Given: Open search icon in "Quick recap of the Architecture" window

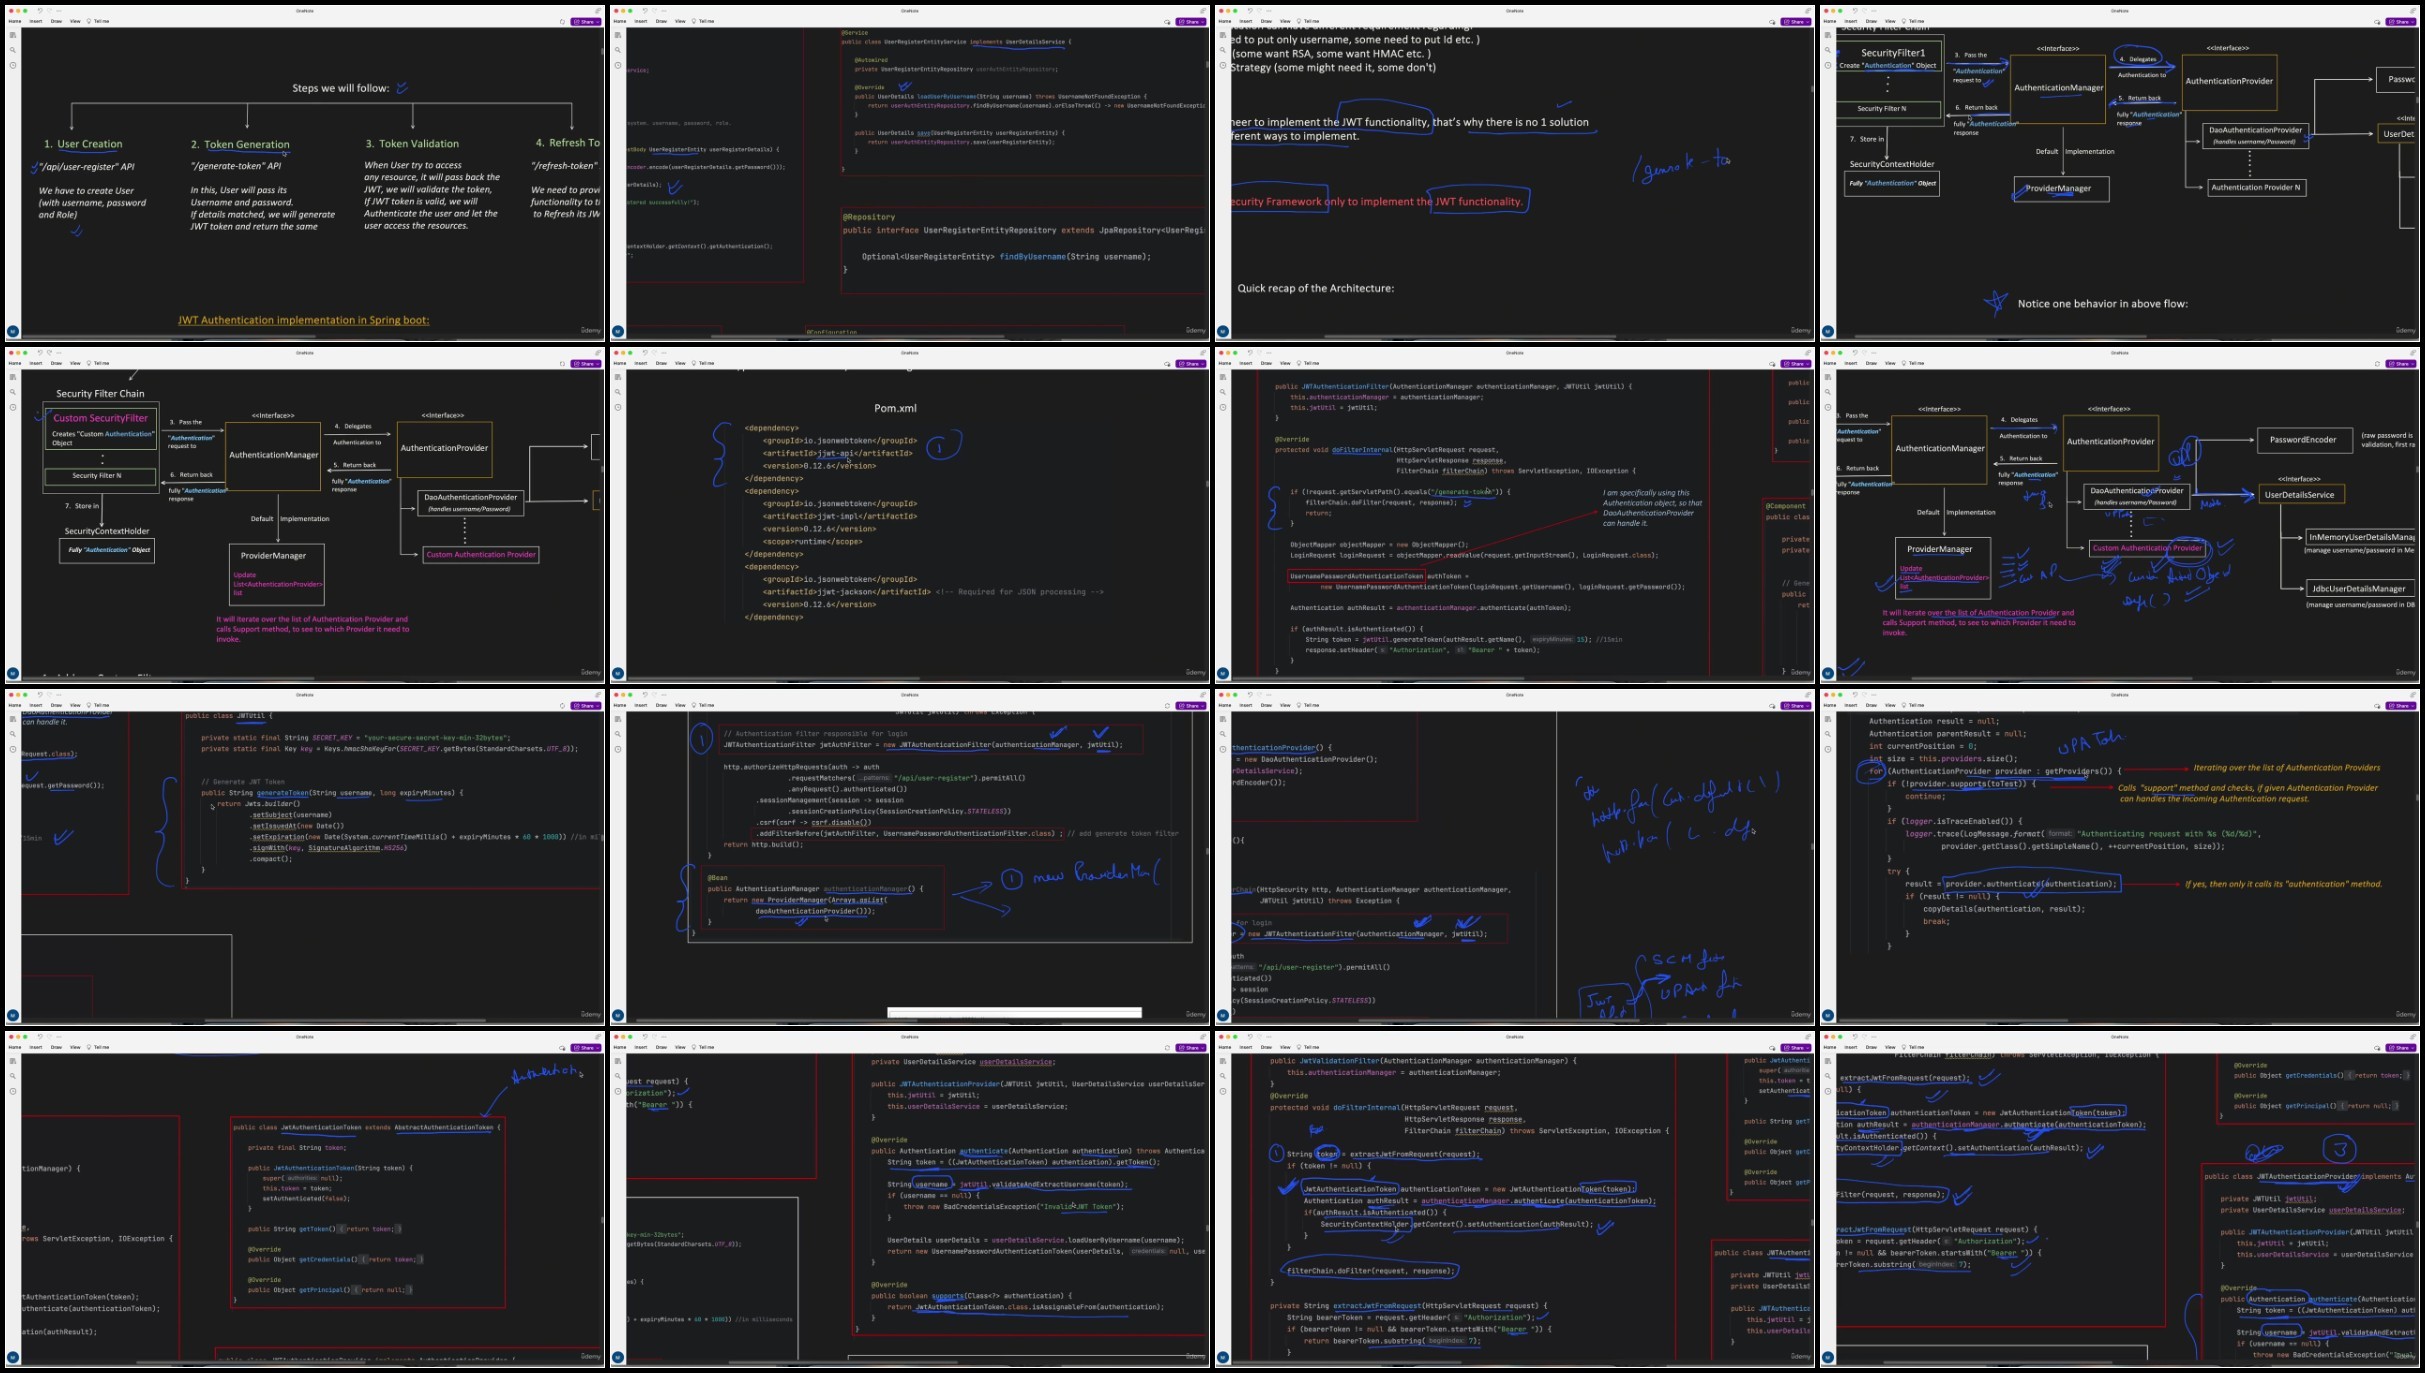Looking at the screenshot, I should 1223,50.
